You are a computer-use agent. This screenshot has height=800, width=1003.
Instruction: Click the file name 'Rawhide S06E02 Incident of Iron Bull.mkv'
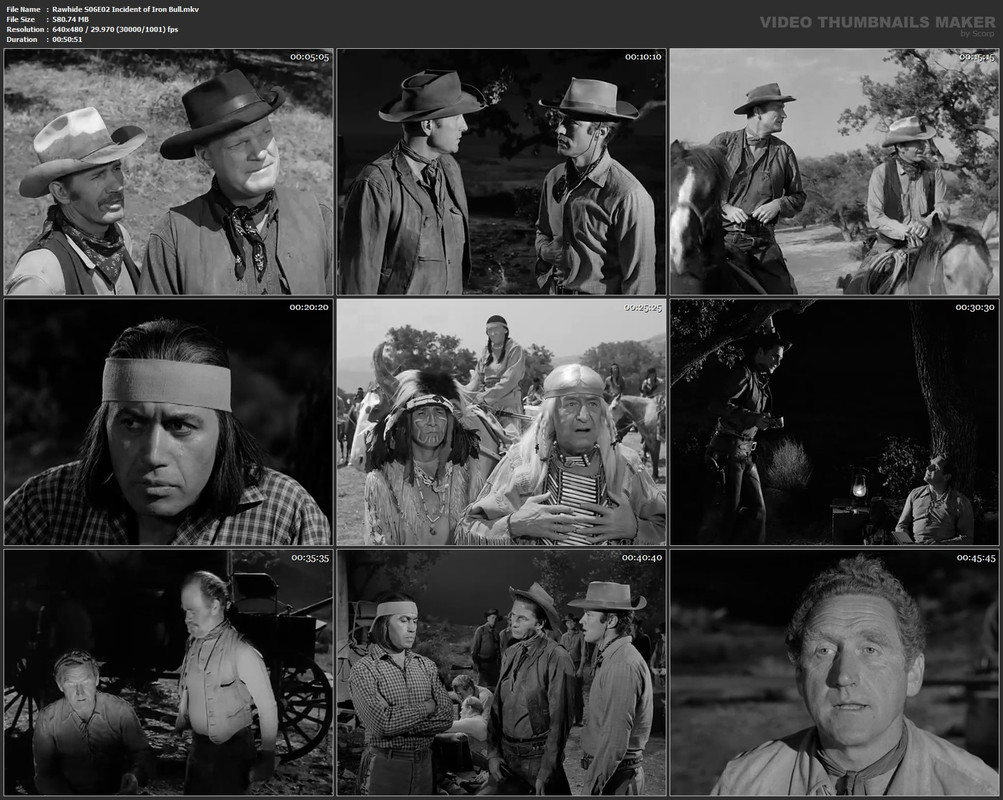pyautogui.click(x=125, y=10)
